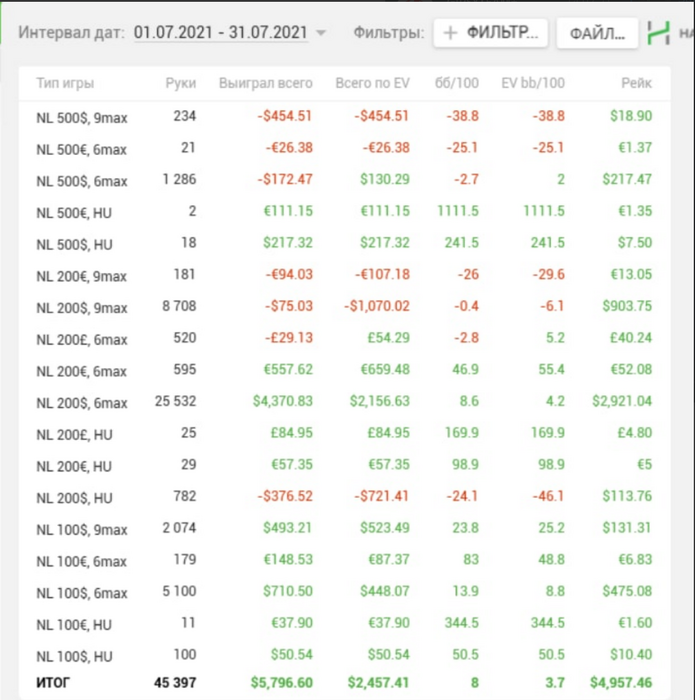Select the NL 100$, 9max row
Viewport: 695px width, 700px height.
coord(344,528)
